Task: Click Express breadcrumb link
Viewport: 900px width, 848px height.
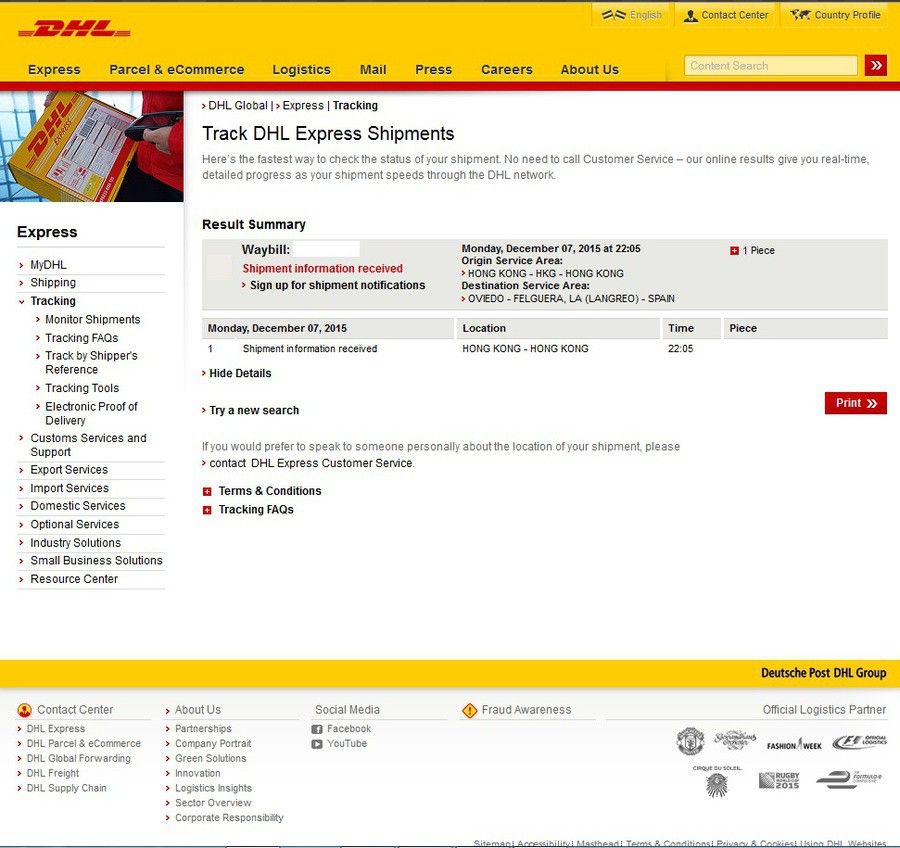Action: [302, 106]
